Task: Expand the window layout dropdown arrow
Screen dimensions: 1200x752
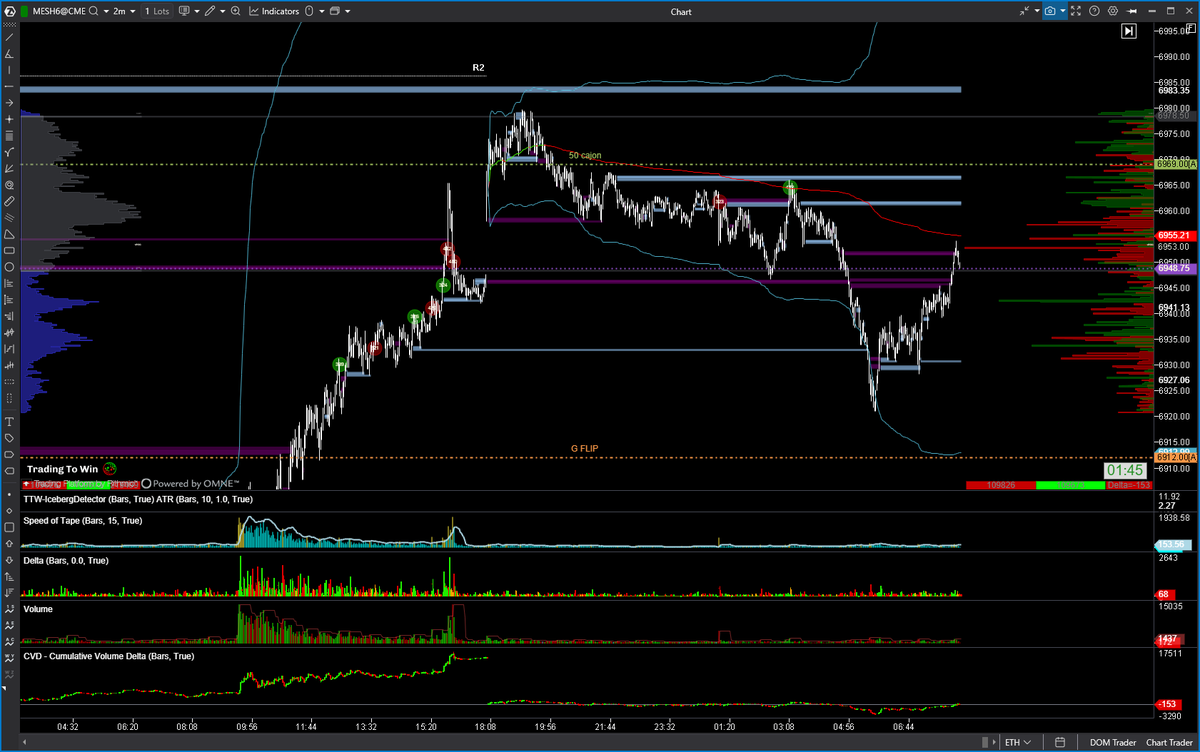Action: pyautogui.click(x=347, y=11)
